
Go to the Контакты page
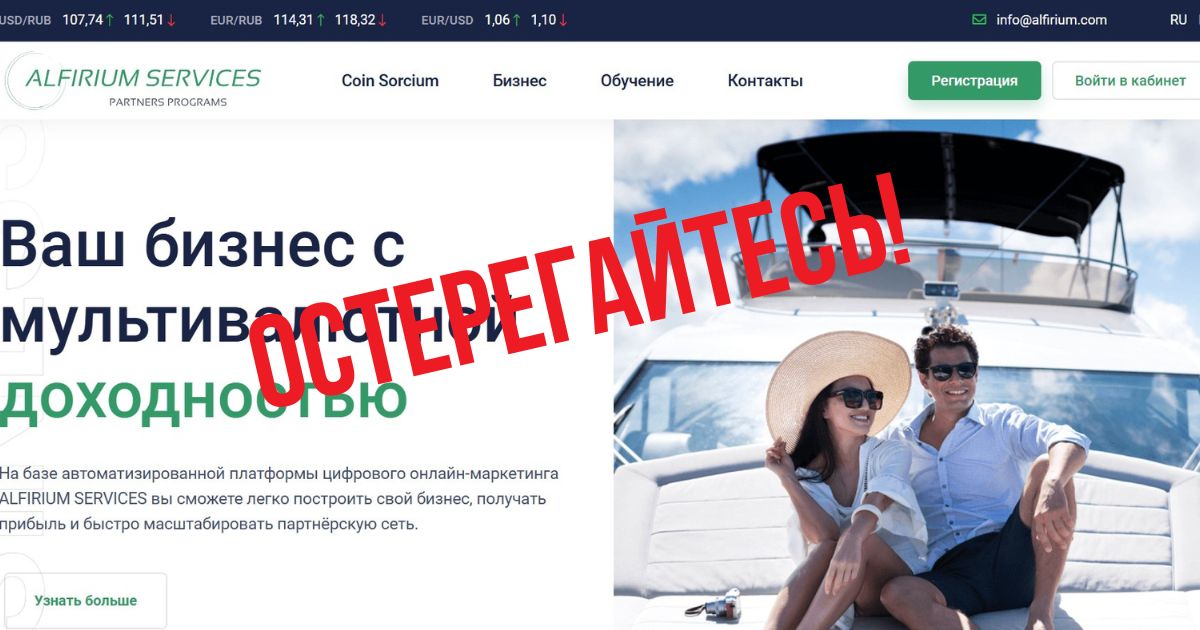click(x=765, y=81)
